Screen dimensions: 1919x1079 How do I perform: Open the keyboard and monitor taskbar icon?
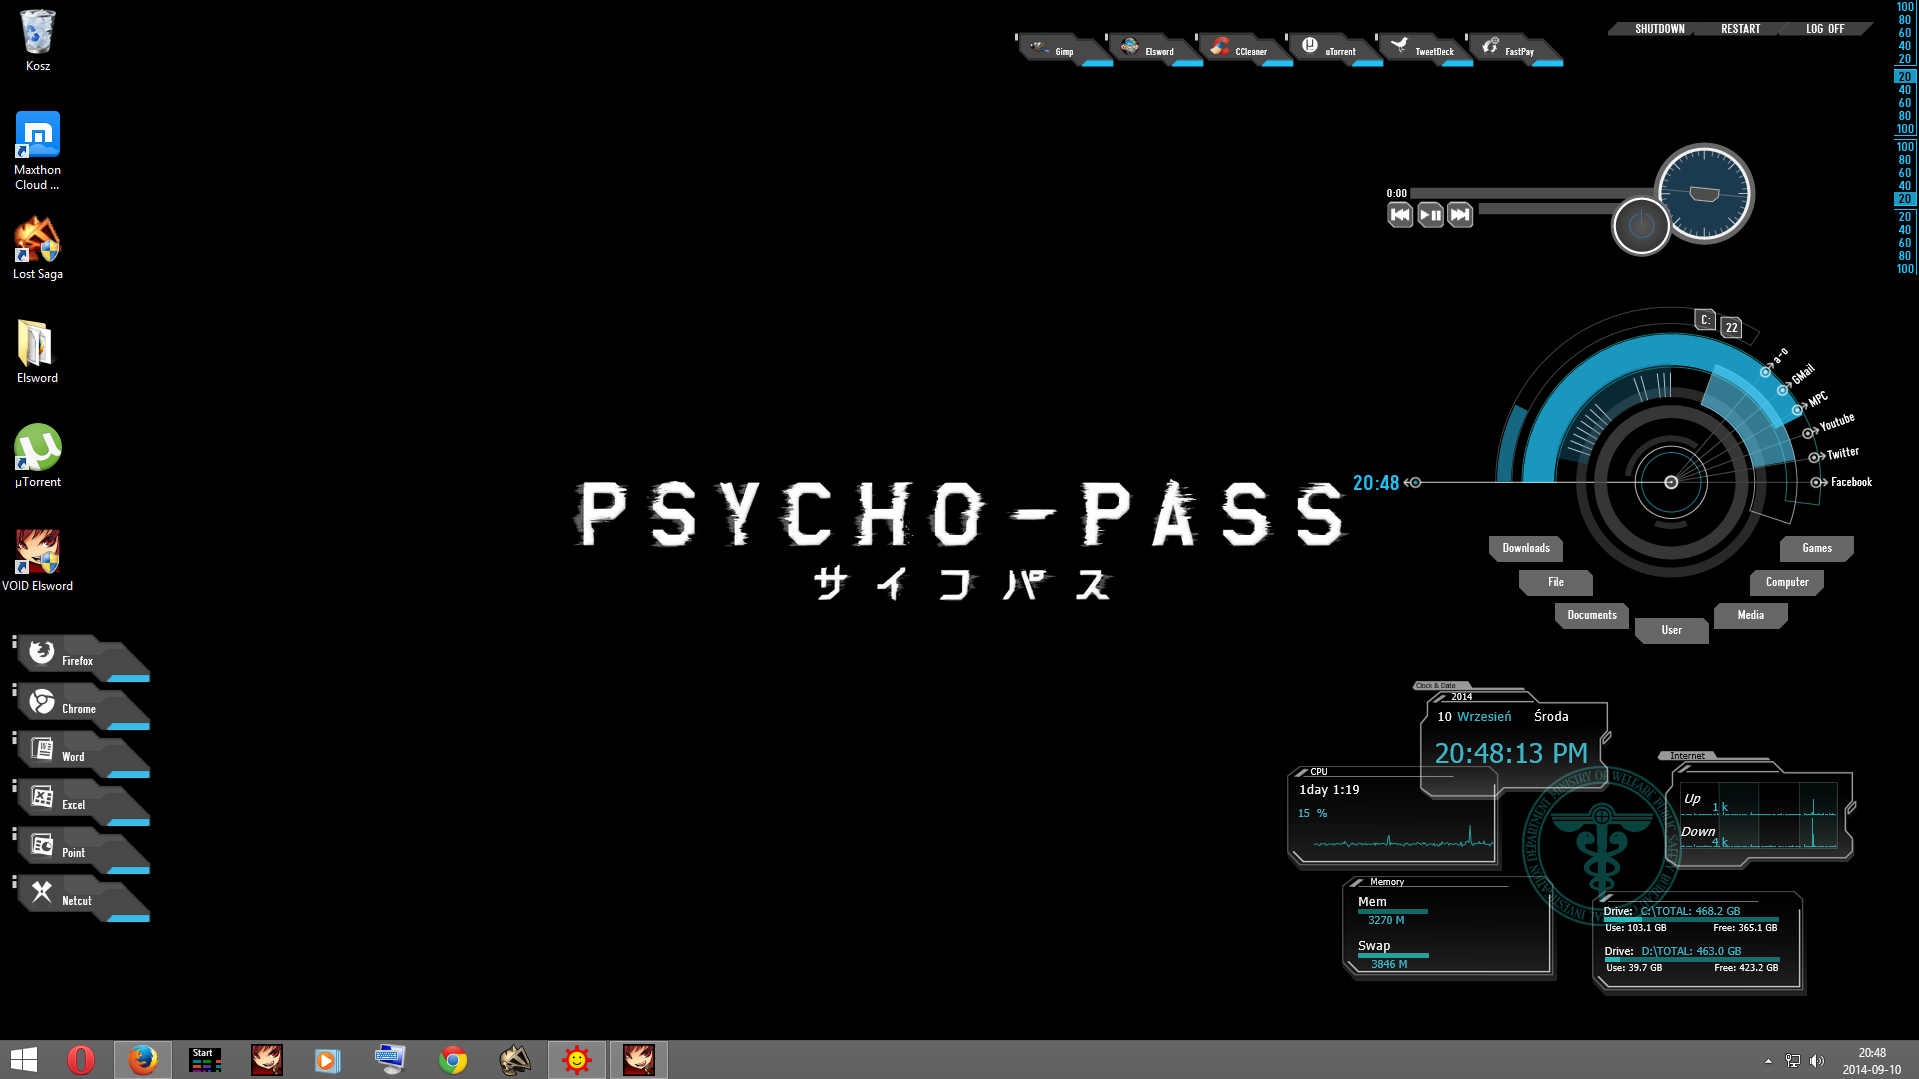(389, 1060)
